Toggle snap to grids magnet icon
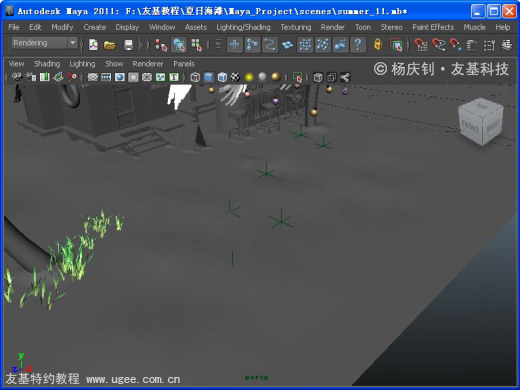 click(421, 45)
